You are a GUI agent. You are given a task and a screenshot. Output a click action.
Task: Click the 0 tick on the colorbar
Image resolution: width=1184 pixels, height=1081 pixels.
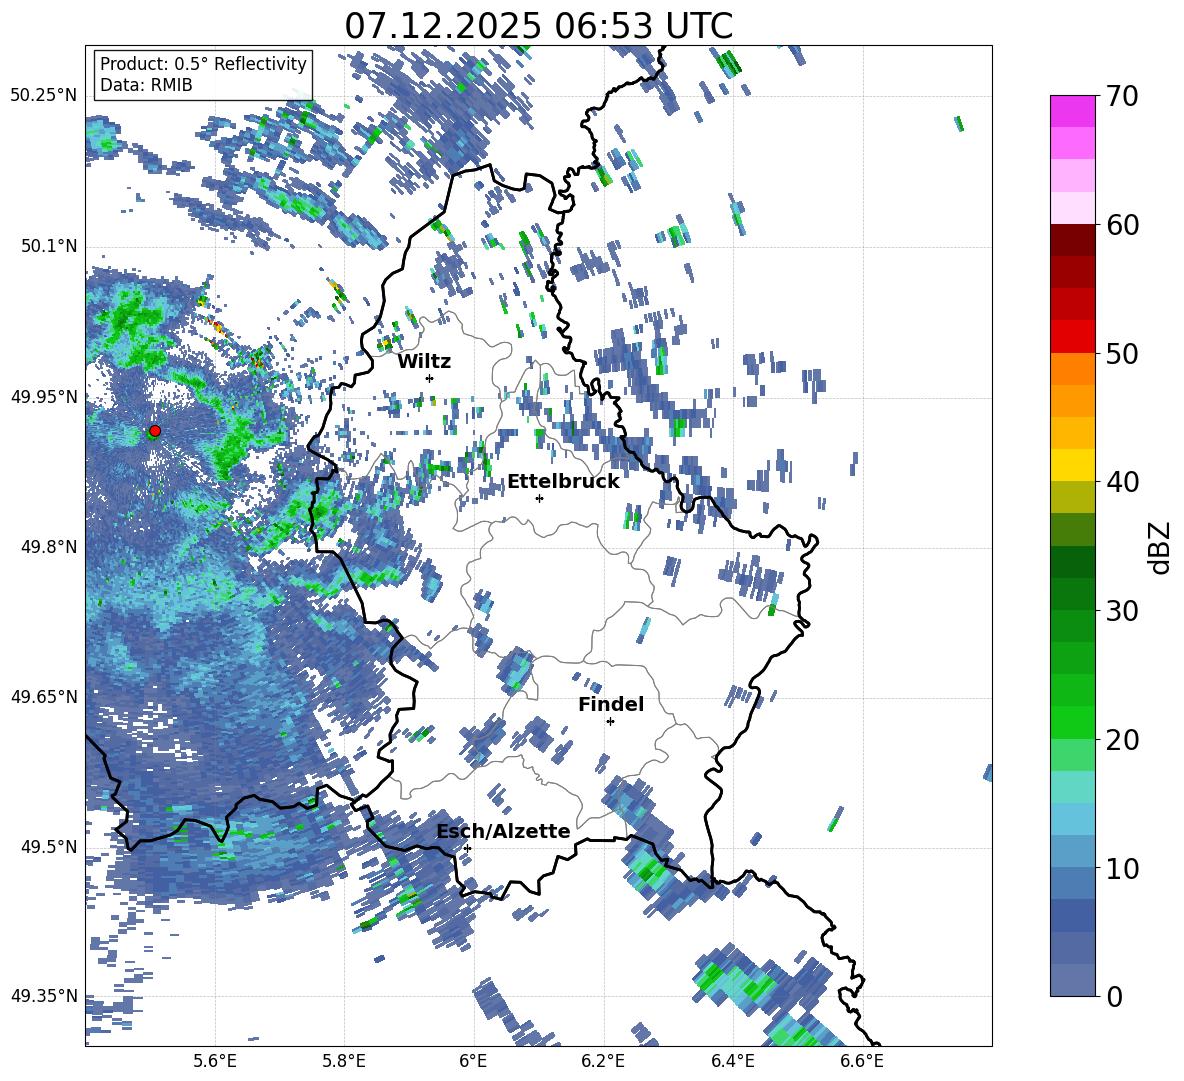point(1114,996)
